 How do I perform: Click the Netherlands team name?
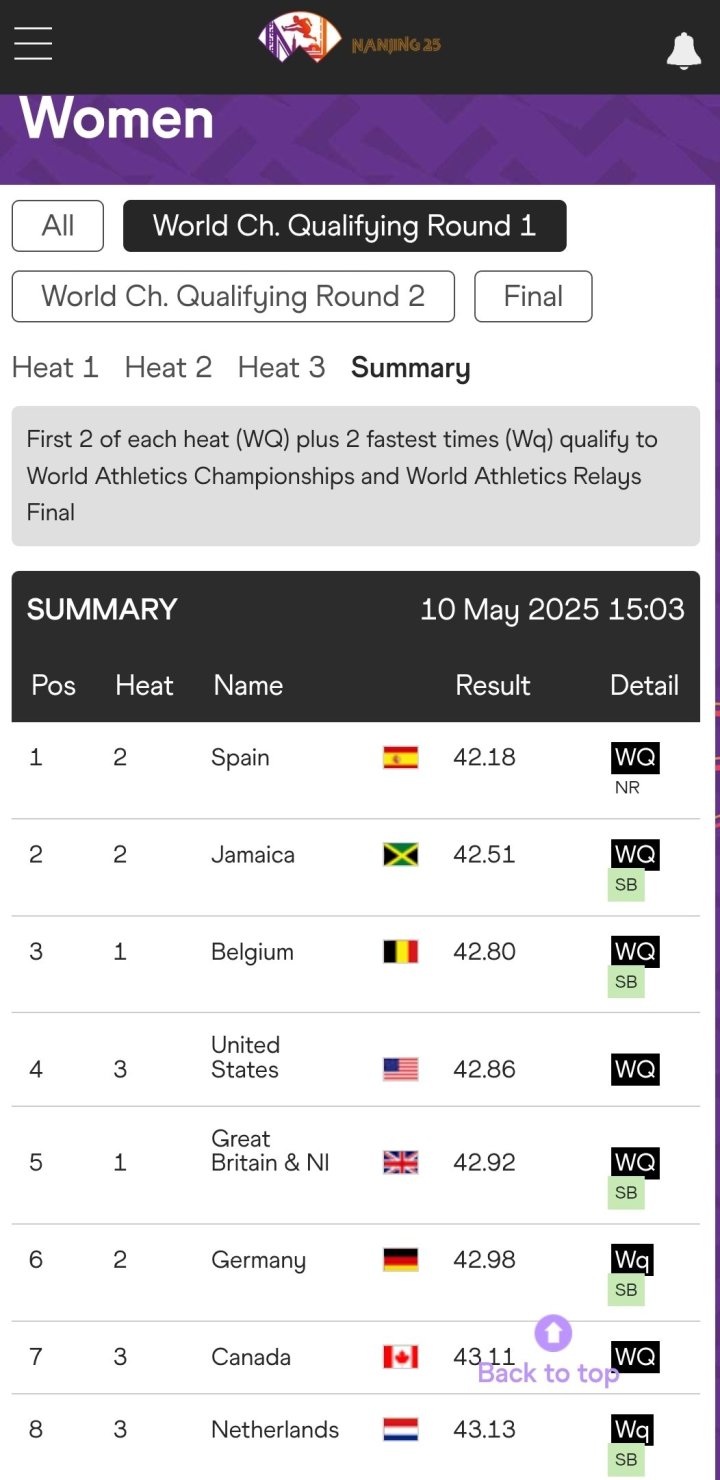click(275, 1430)
